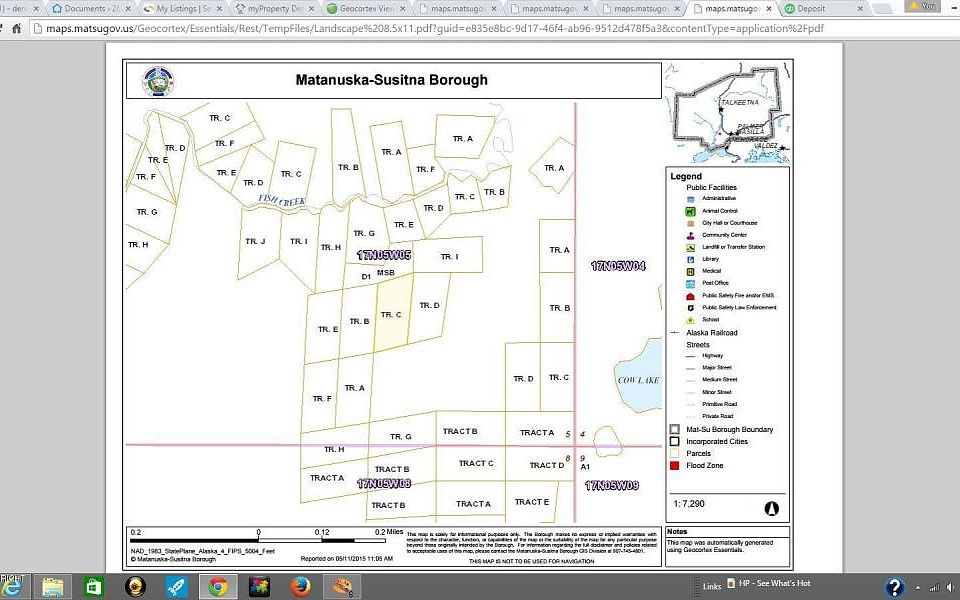This screenshot has height=600, width=960.
Task: Click the Library legend icon
Action: [690, 260]
